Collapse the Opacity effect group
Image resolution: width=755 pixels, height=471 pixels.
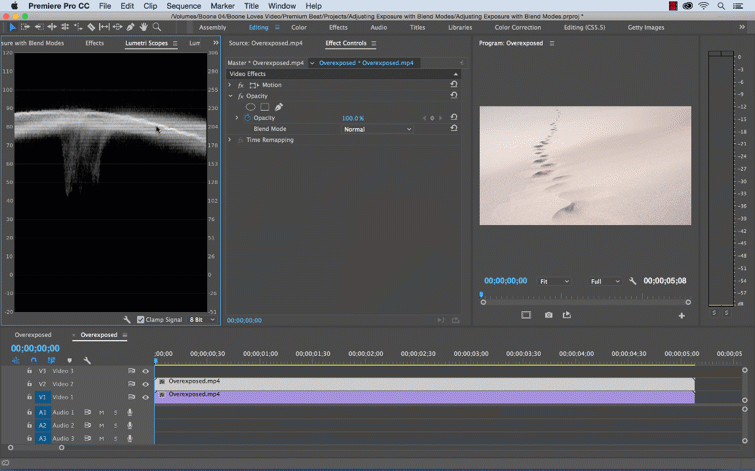pyautogui.click(x=230, y=96)
